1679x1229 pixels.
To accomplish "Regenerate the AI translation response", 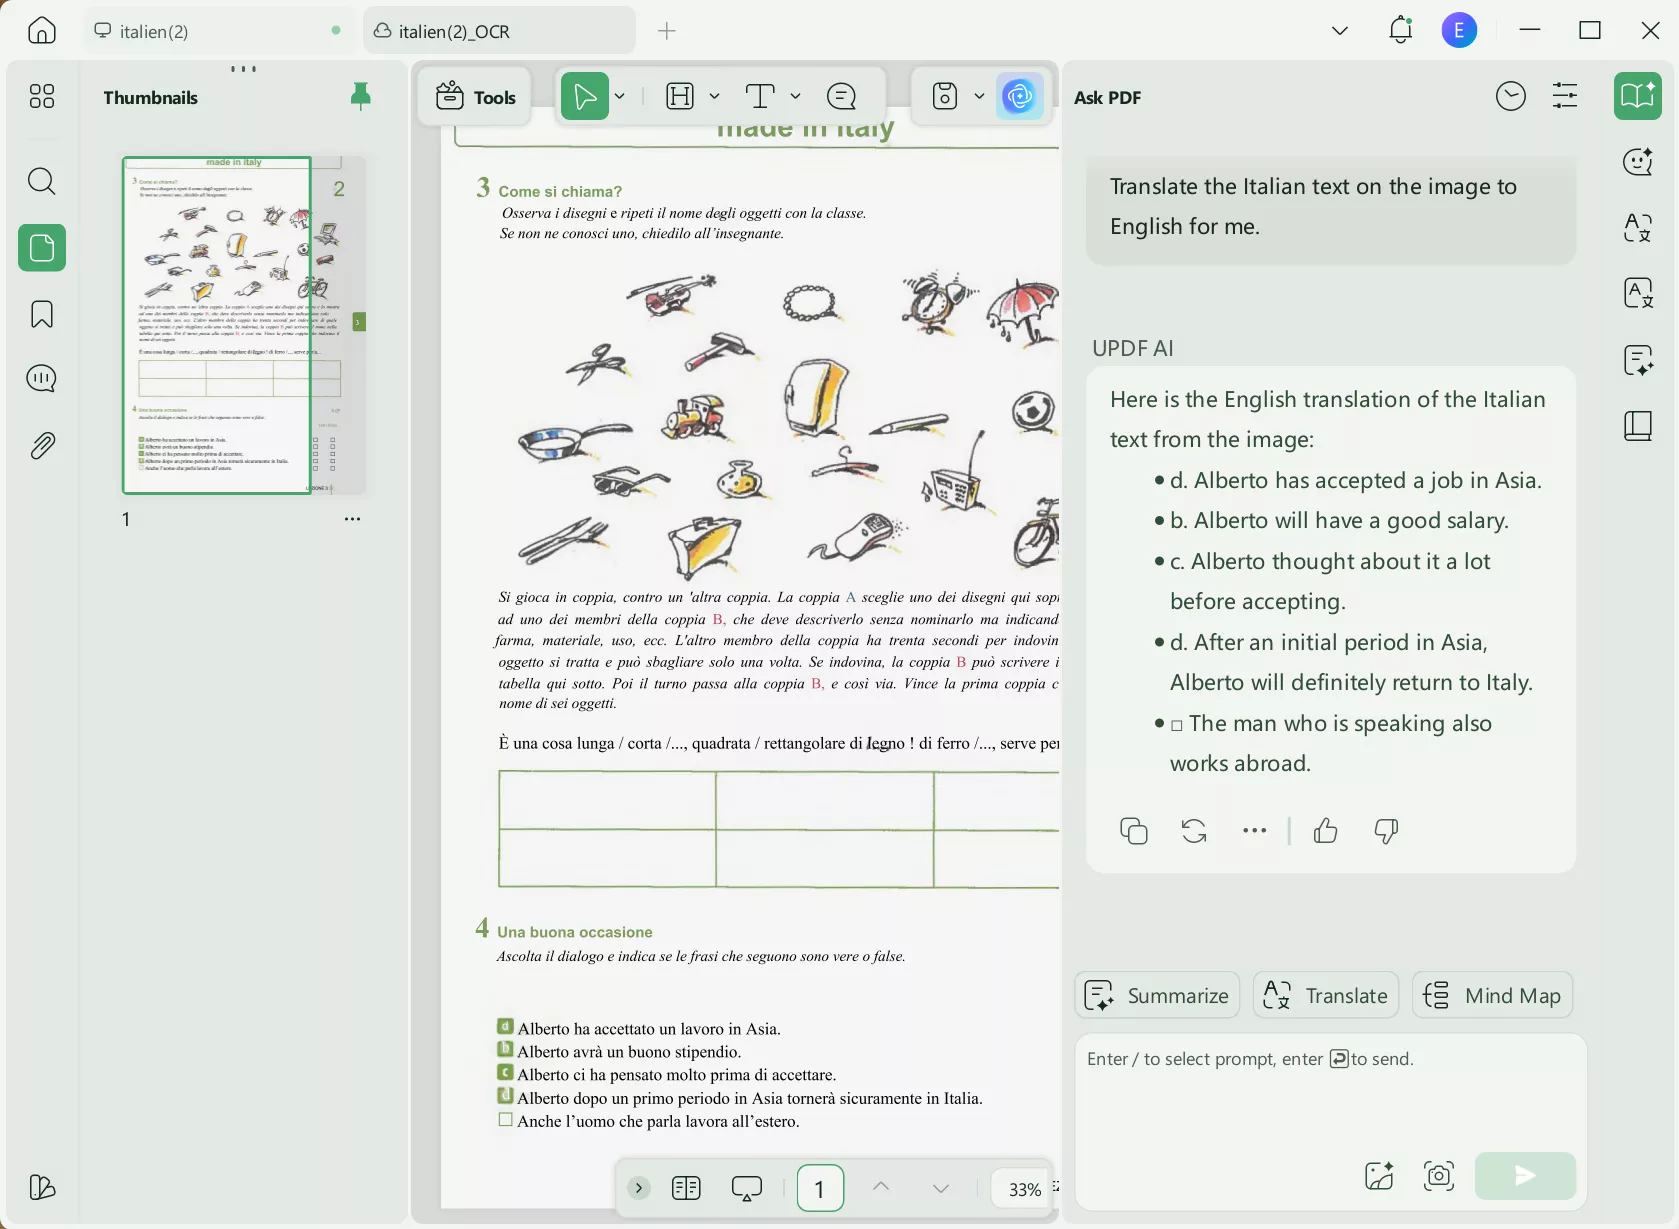I will click(x=1193, y=831).
